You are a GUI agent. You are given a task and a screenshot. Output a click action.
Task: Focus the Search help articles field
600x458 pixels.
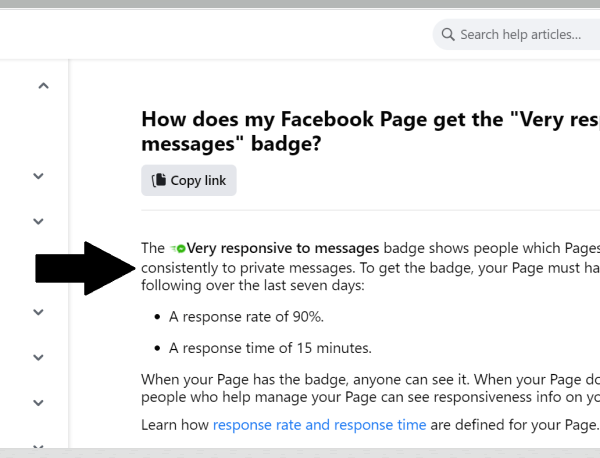pos(517,34)
